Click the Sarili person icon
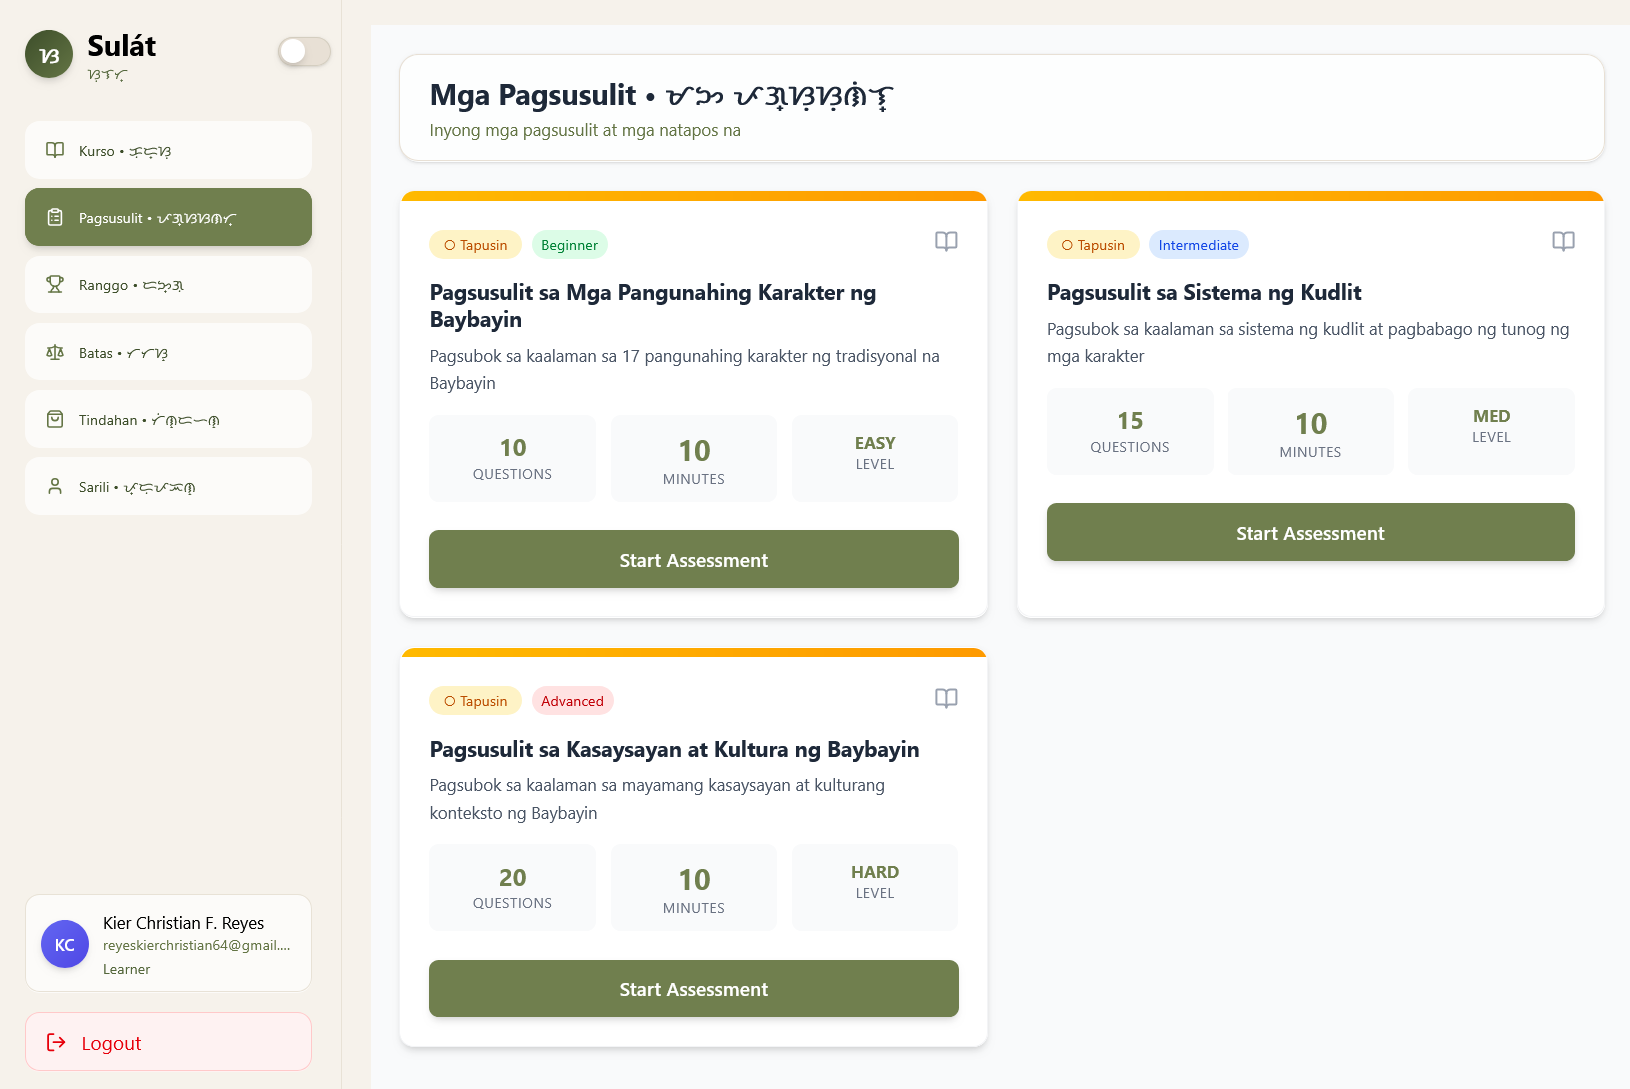1630x1089 pixels. click(x=55, y=487)
